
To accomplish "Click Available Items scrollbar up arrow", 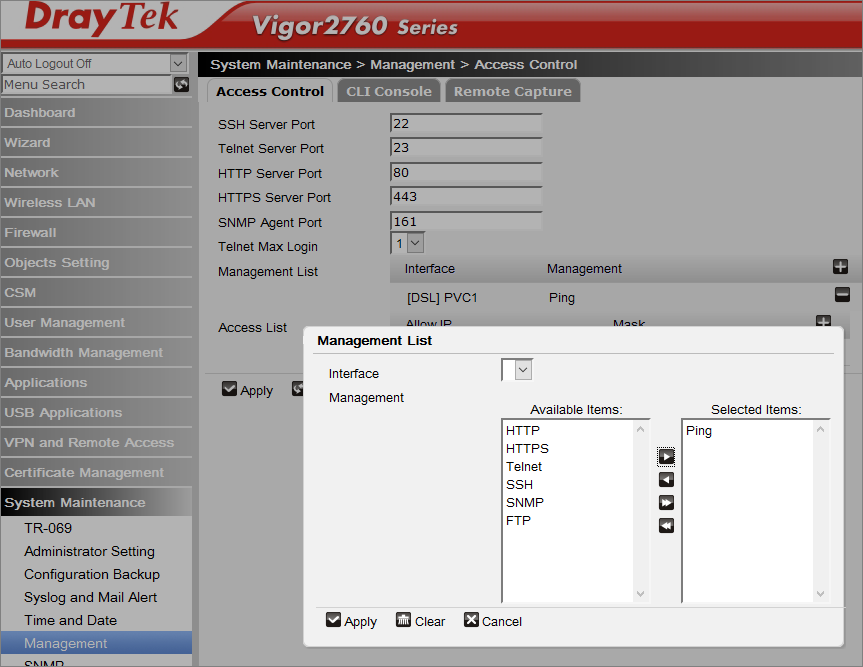I will click(x=640, y=429).
